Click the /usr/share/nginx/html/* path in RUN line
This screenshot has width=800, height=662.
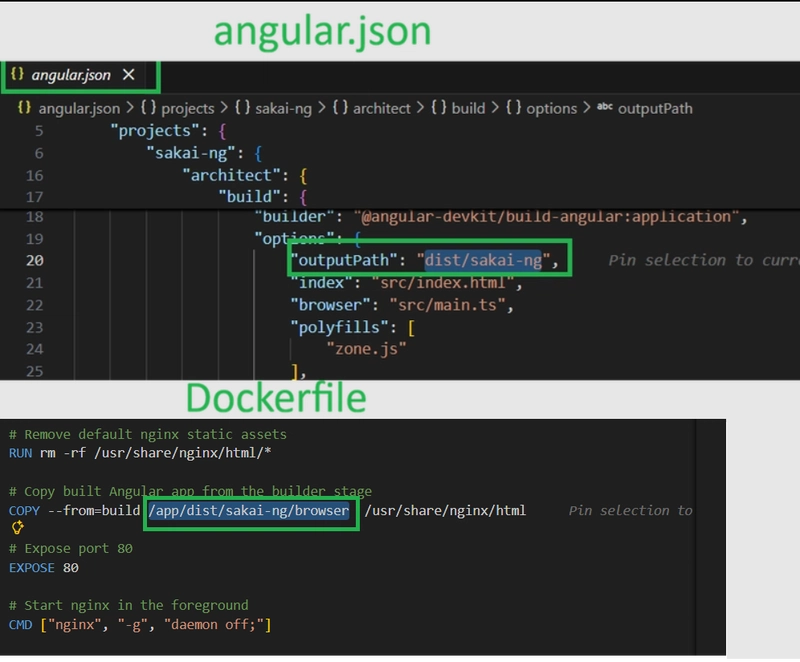(x=183, y=453)
